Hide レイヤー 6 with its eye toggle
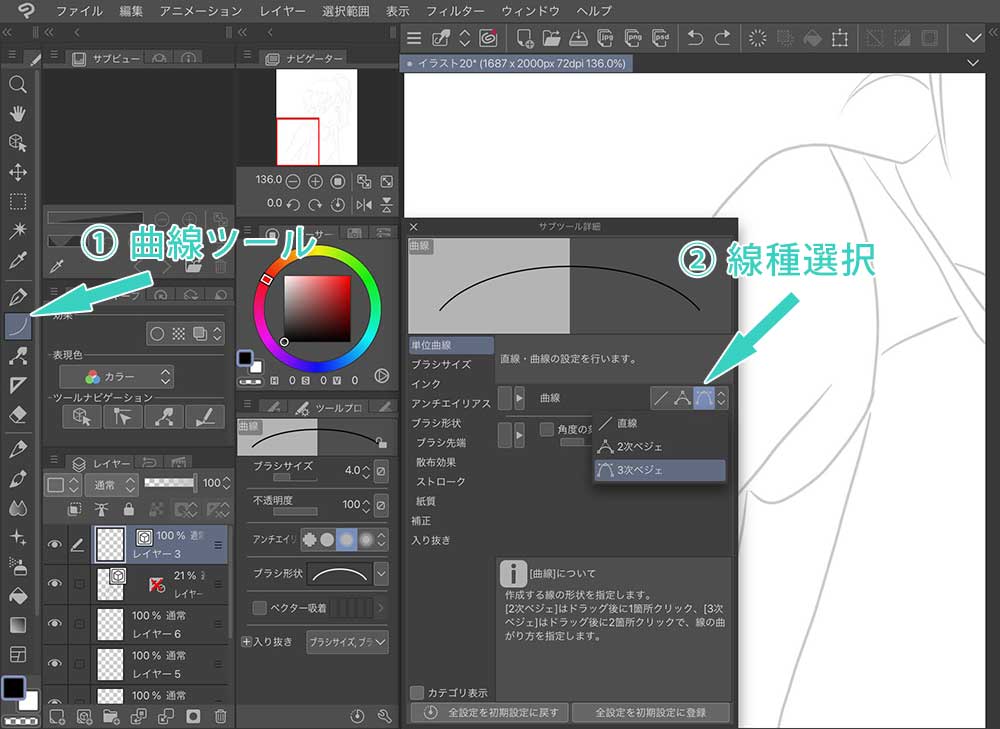This screenshot has height=729, width=1000. [x=55, y=621]
